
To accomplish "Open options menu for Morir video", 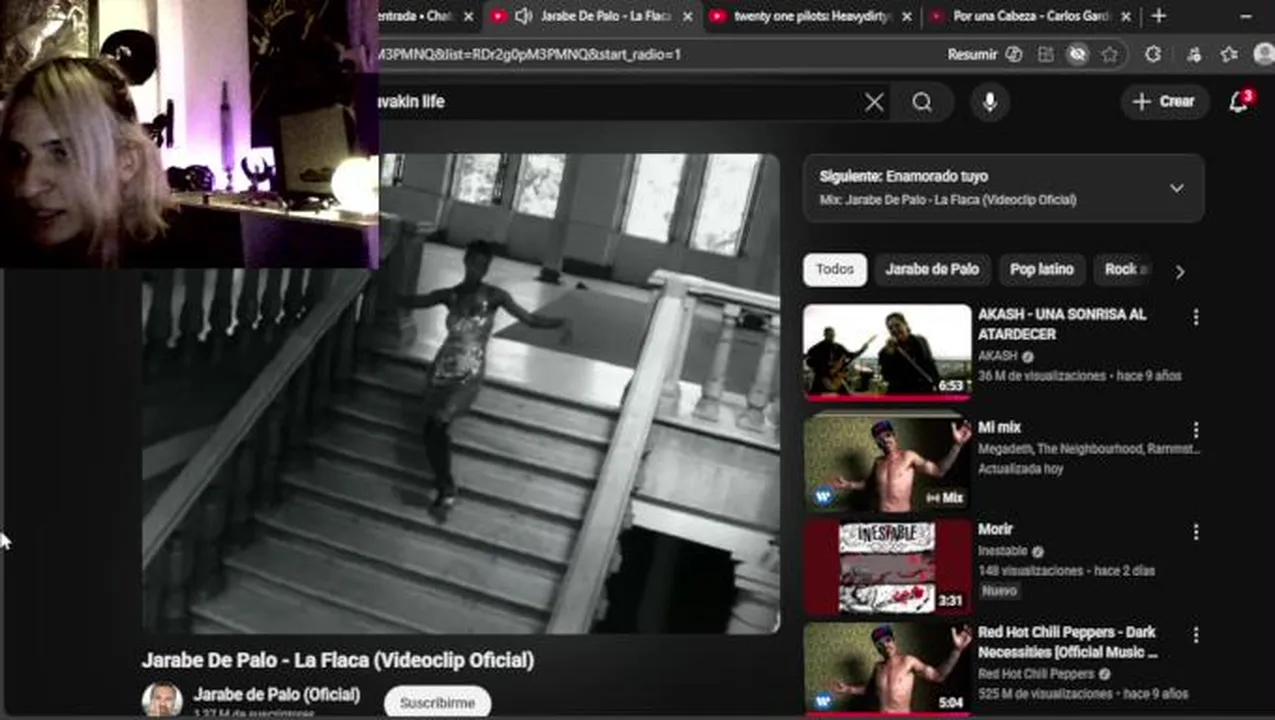I will point(1195,533).
